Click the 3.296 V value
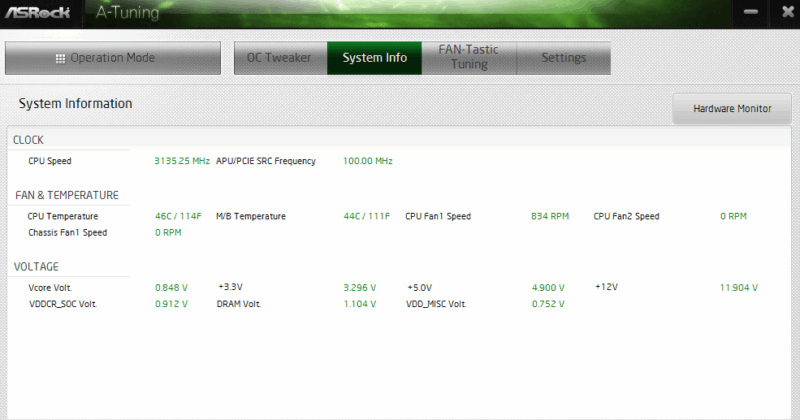The image size is (800, 420). click(x=359, y=288)
